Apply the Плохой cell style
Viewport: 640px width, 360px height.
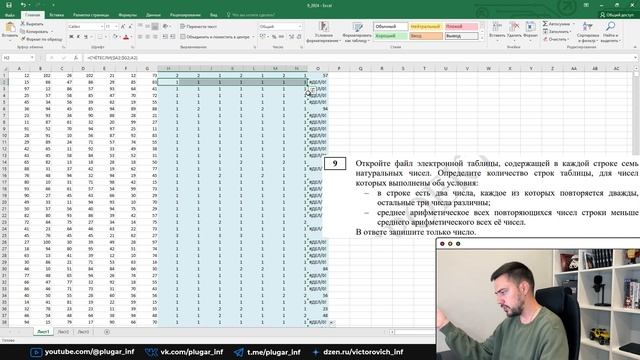[x=461, y=27]
